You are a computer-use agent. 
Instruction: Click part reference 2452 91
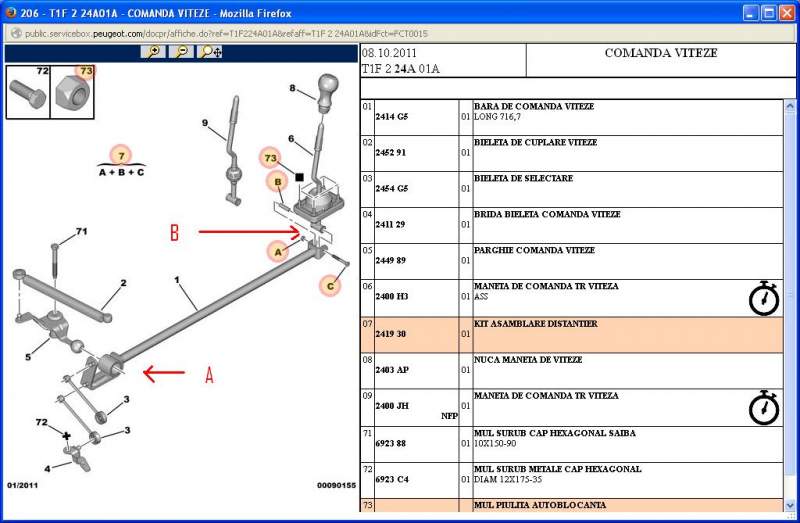(x=390, y=153)
